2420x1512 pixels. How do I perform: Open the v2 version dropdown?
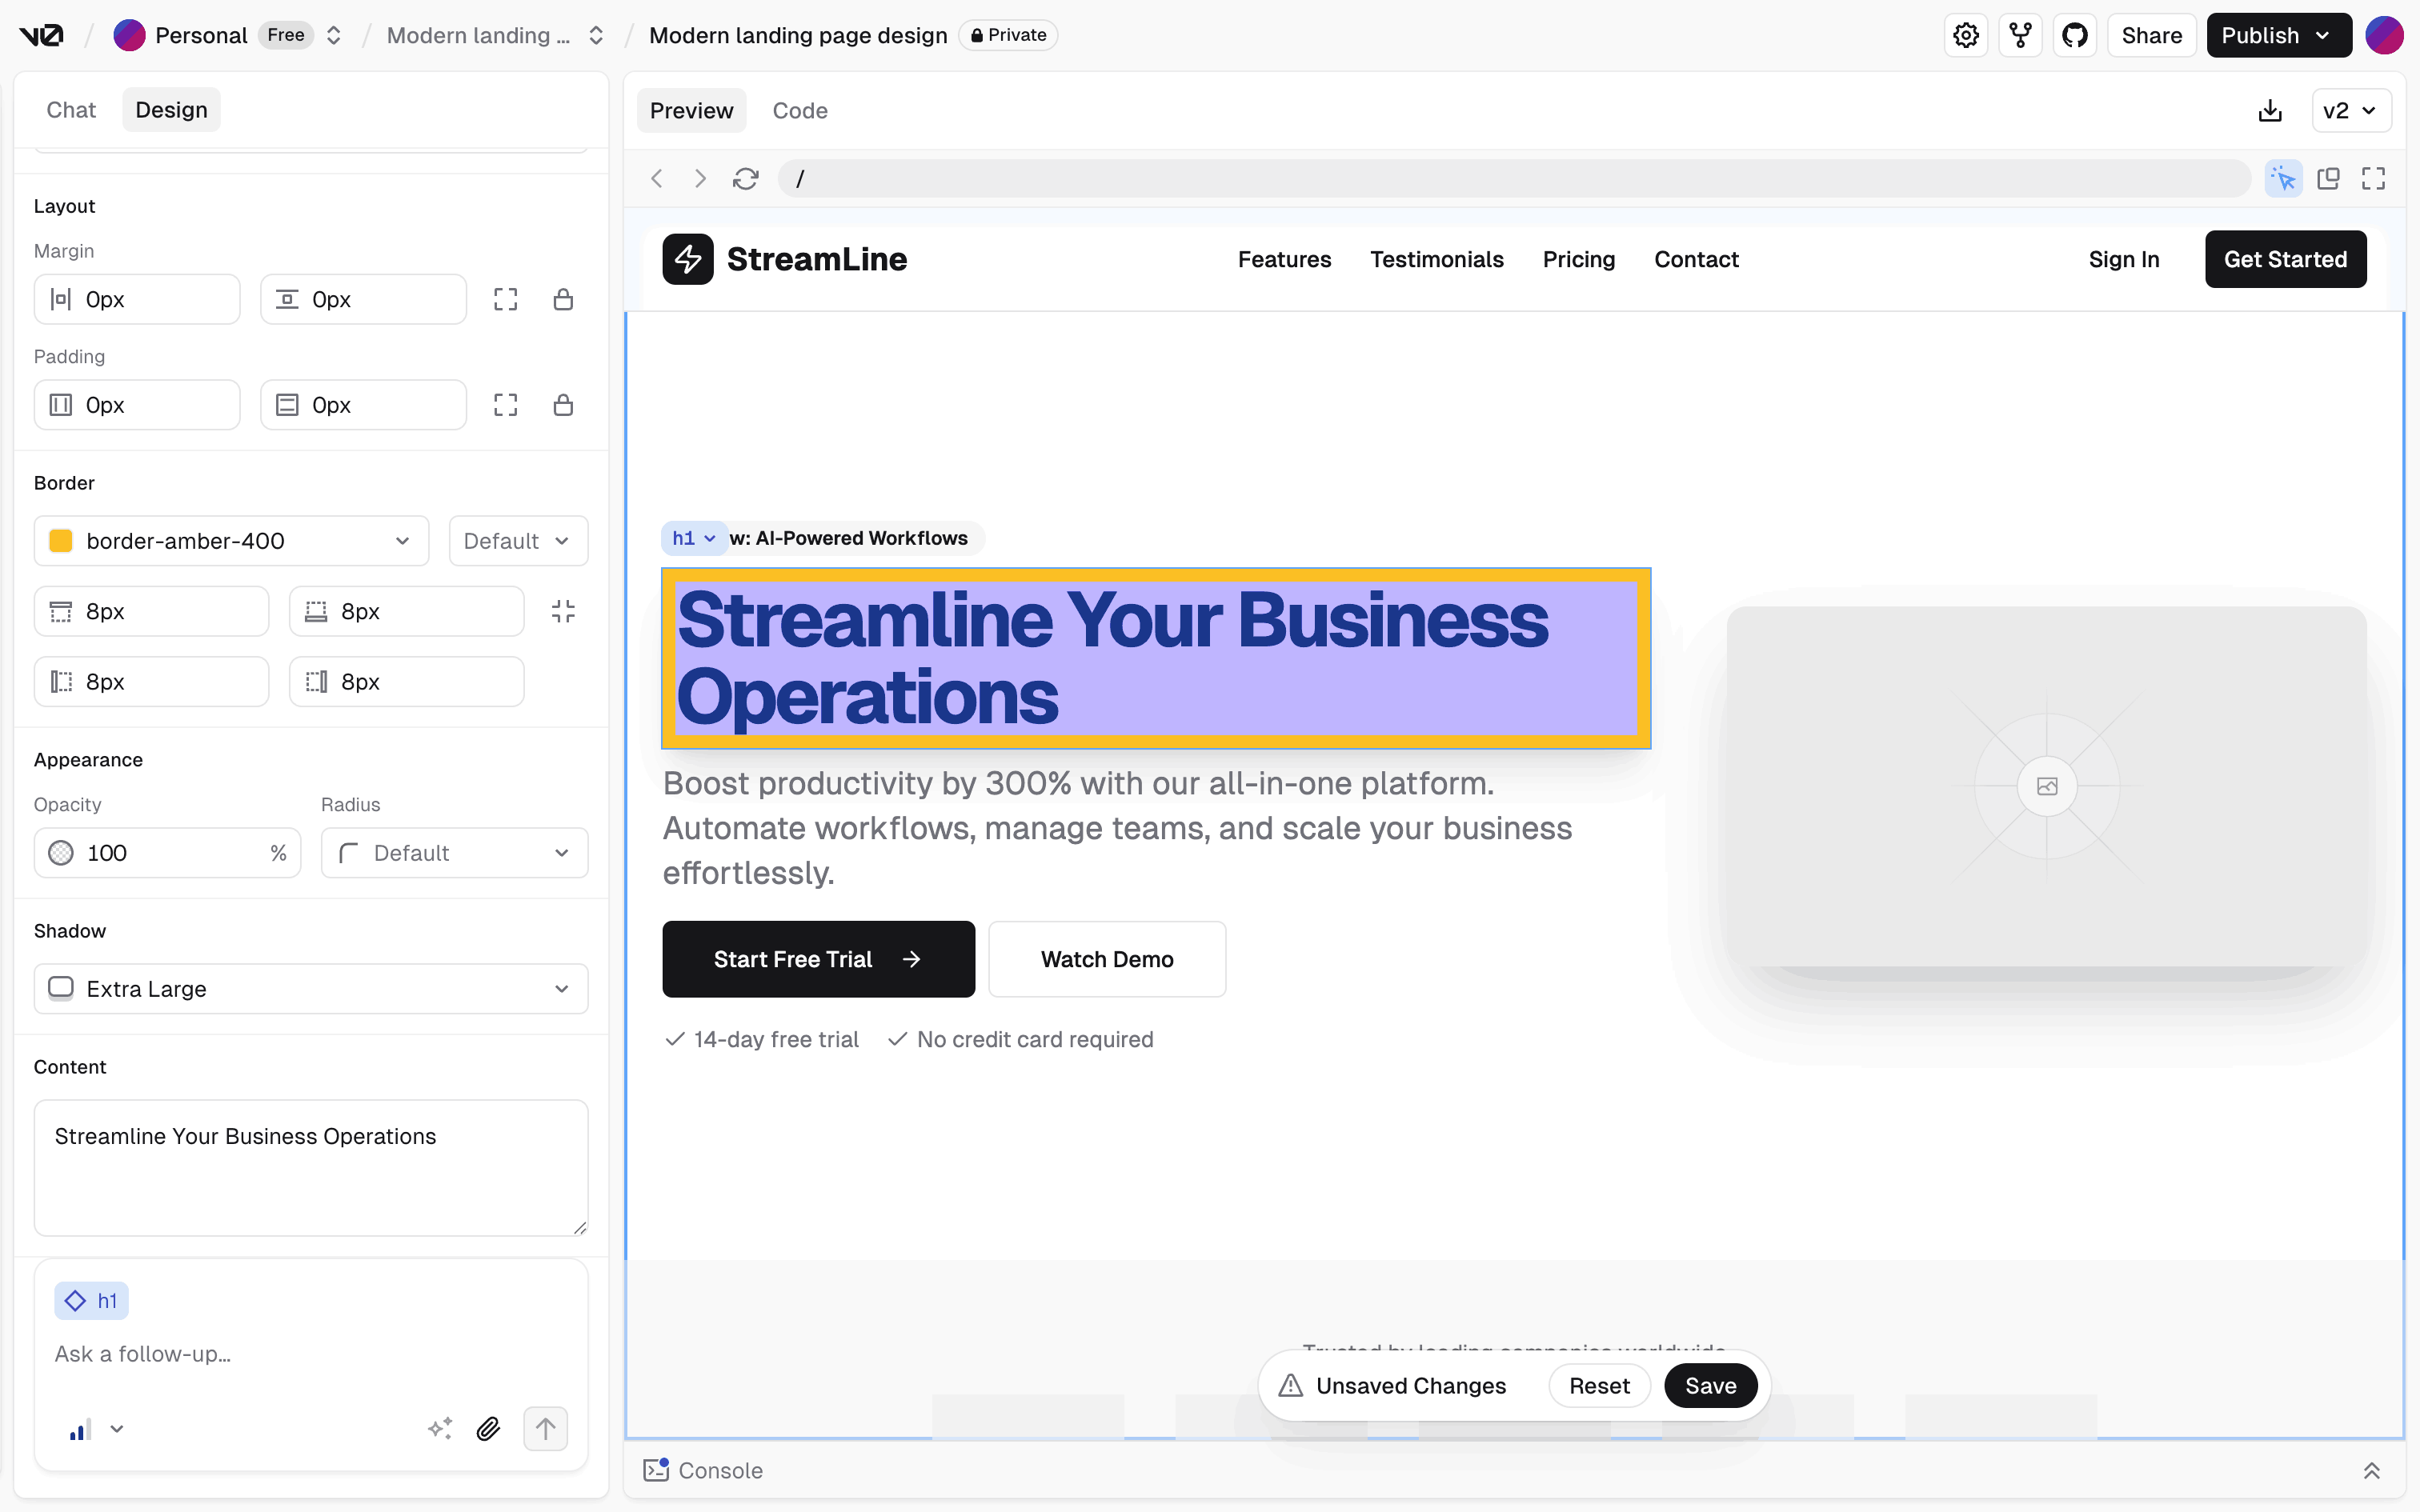click(2350, 111)
